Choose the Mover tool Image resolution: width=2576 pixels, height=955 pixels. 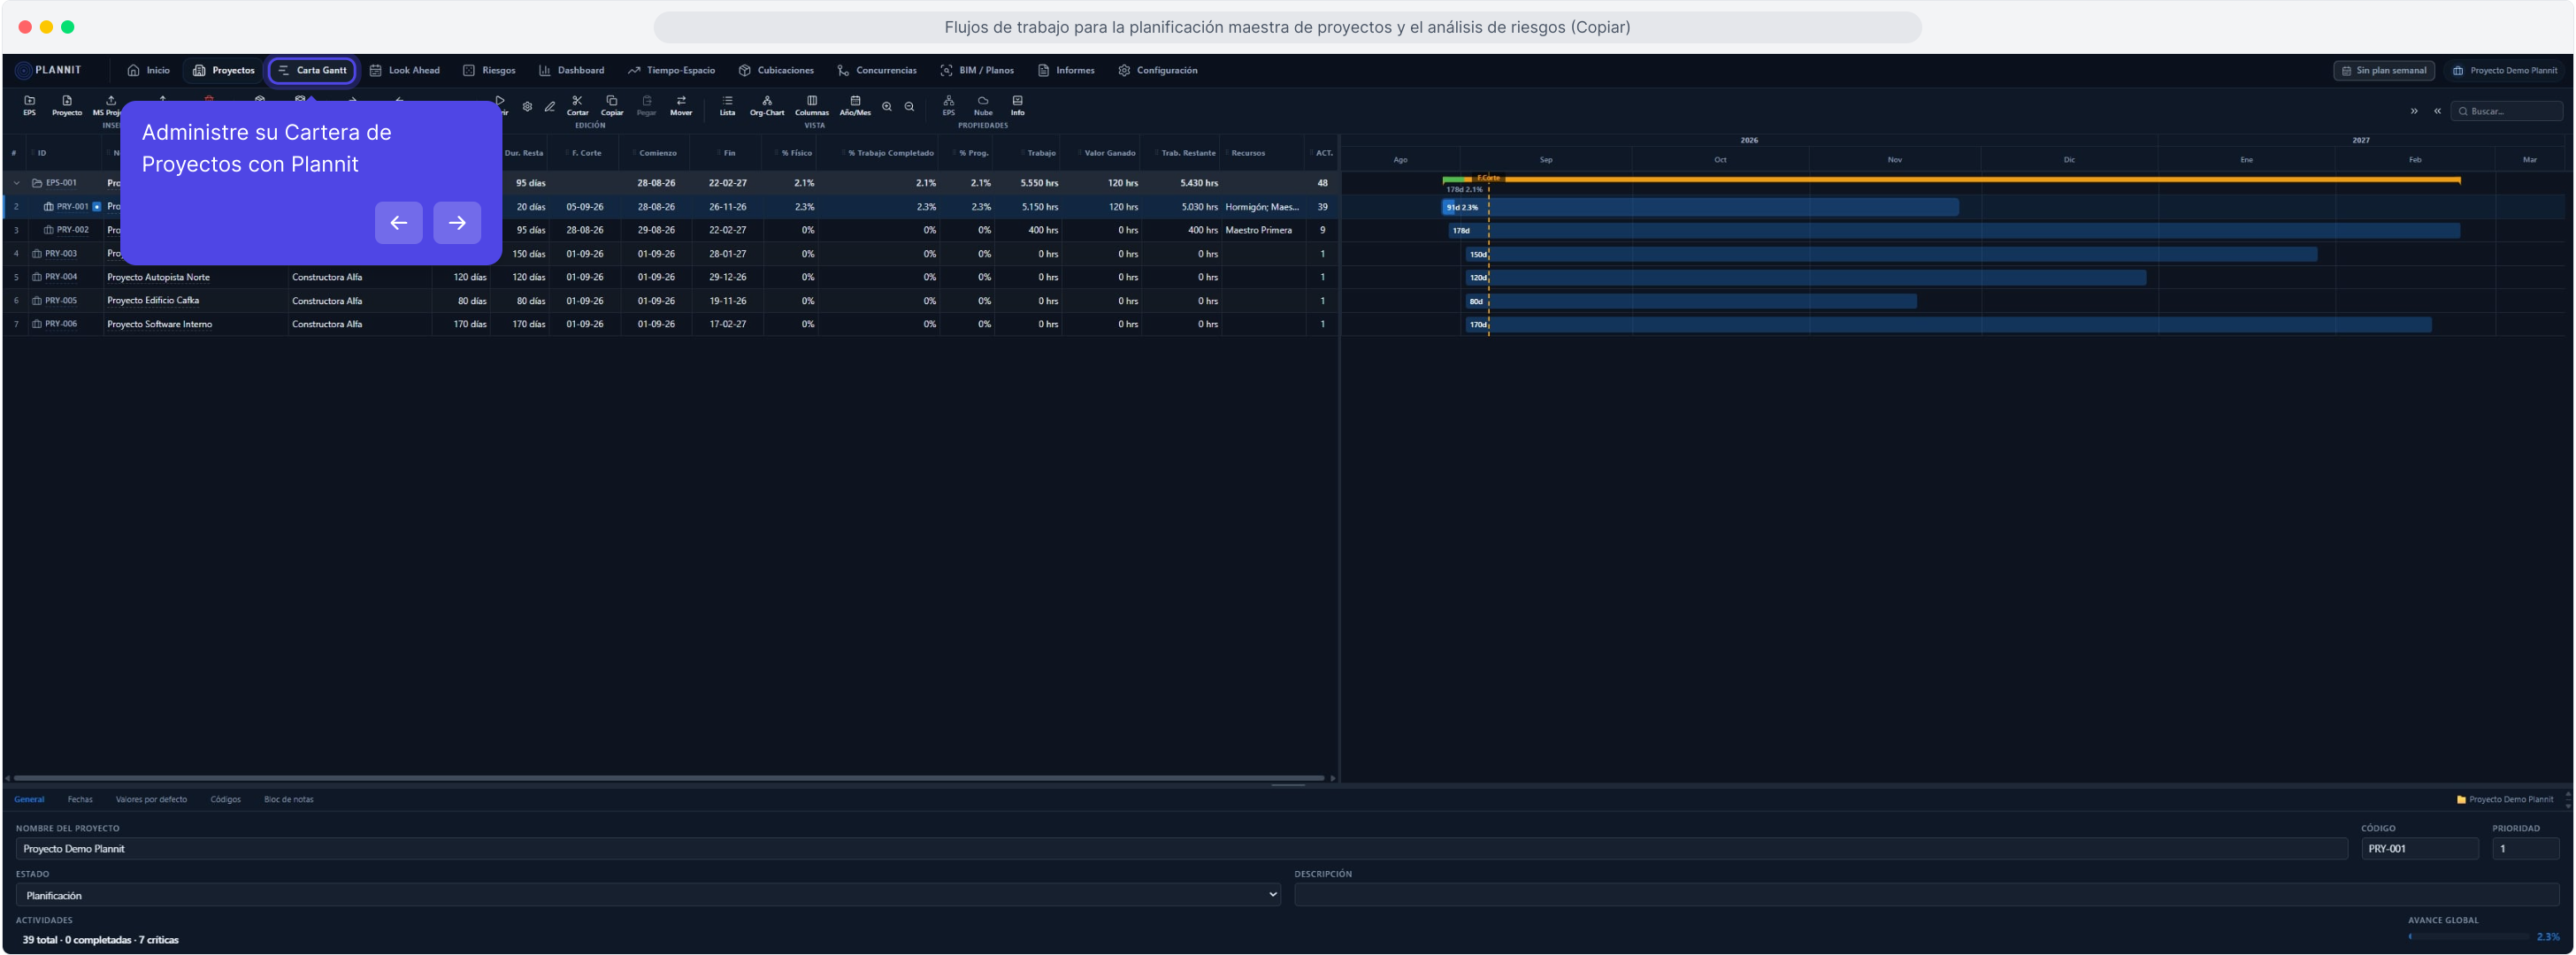pos(681,105)
